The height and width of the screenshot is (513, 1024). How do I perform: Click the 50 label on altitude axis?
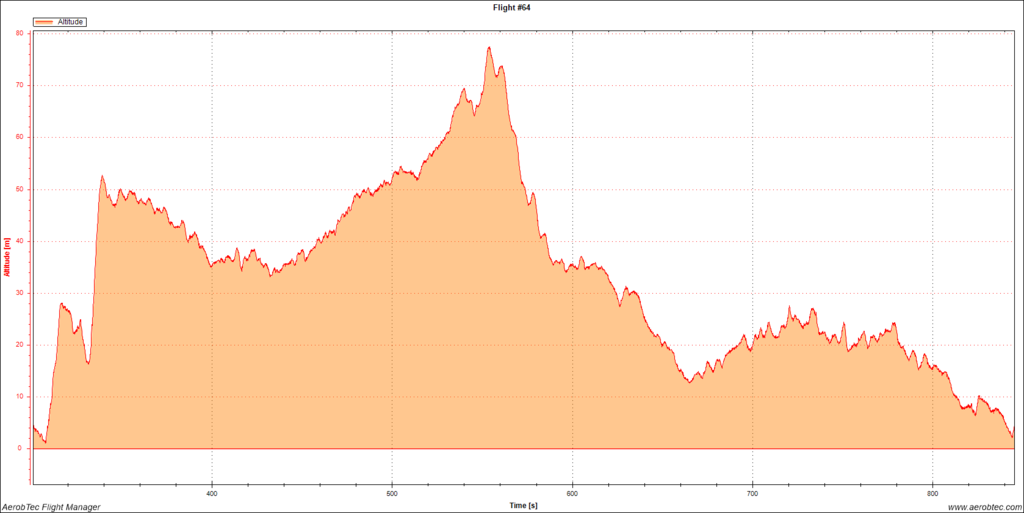click(x=20, y=189)
